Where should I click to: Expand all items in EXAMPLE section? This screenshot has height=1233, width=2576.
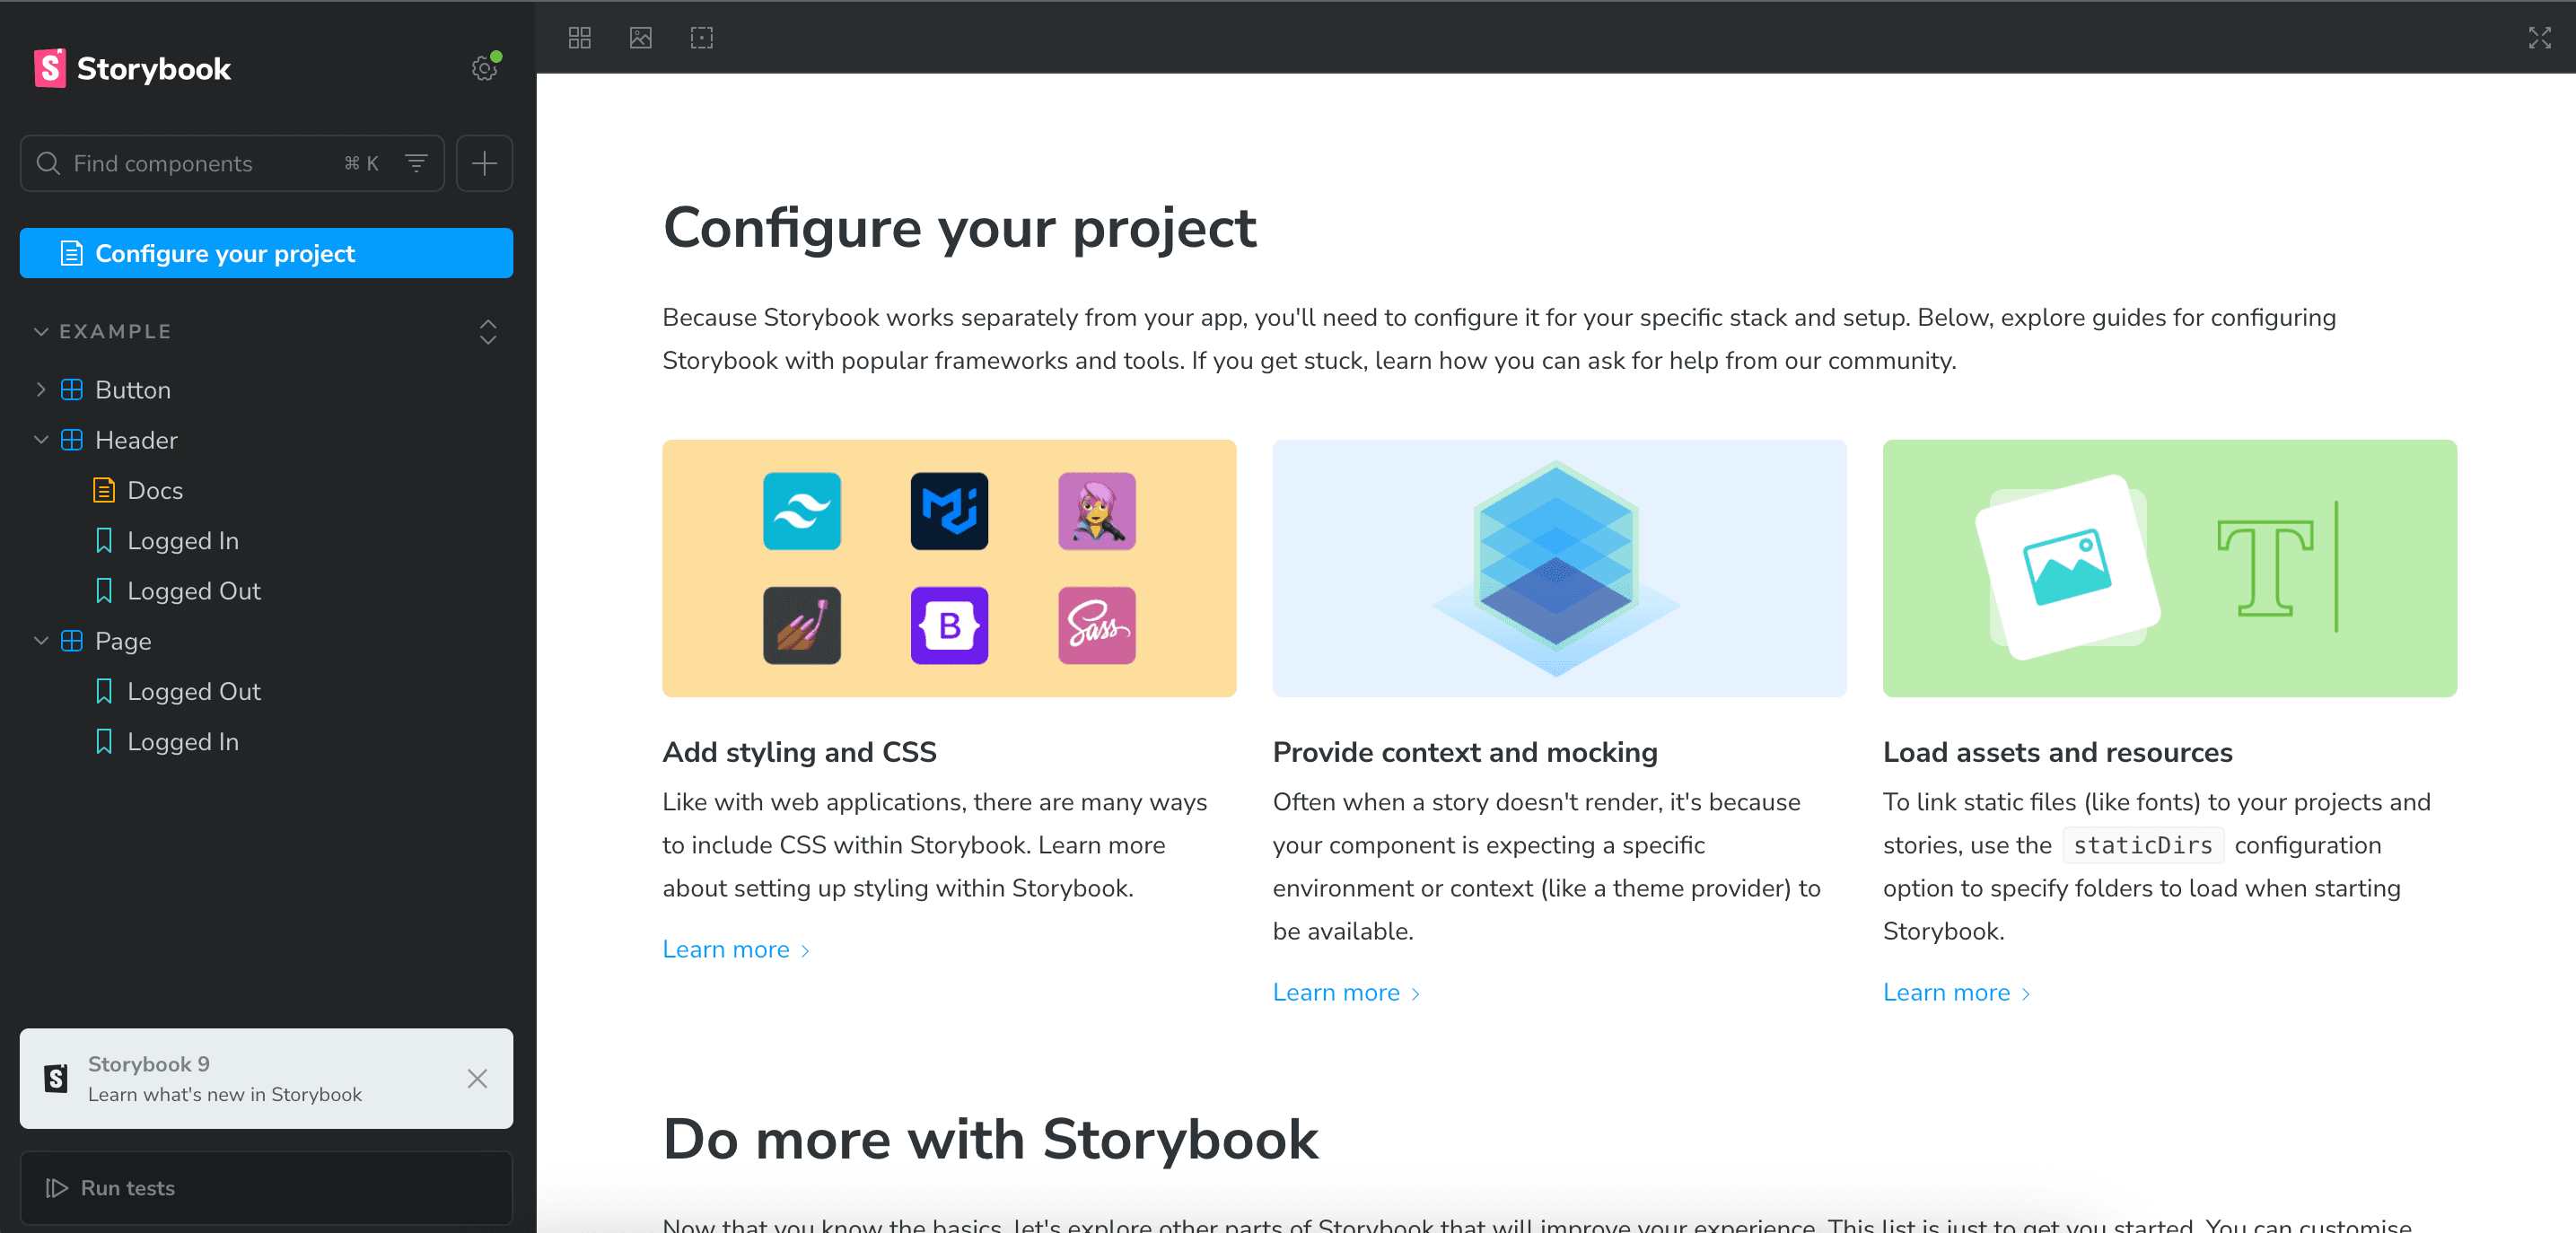(488, 331)
